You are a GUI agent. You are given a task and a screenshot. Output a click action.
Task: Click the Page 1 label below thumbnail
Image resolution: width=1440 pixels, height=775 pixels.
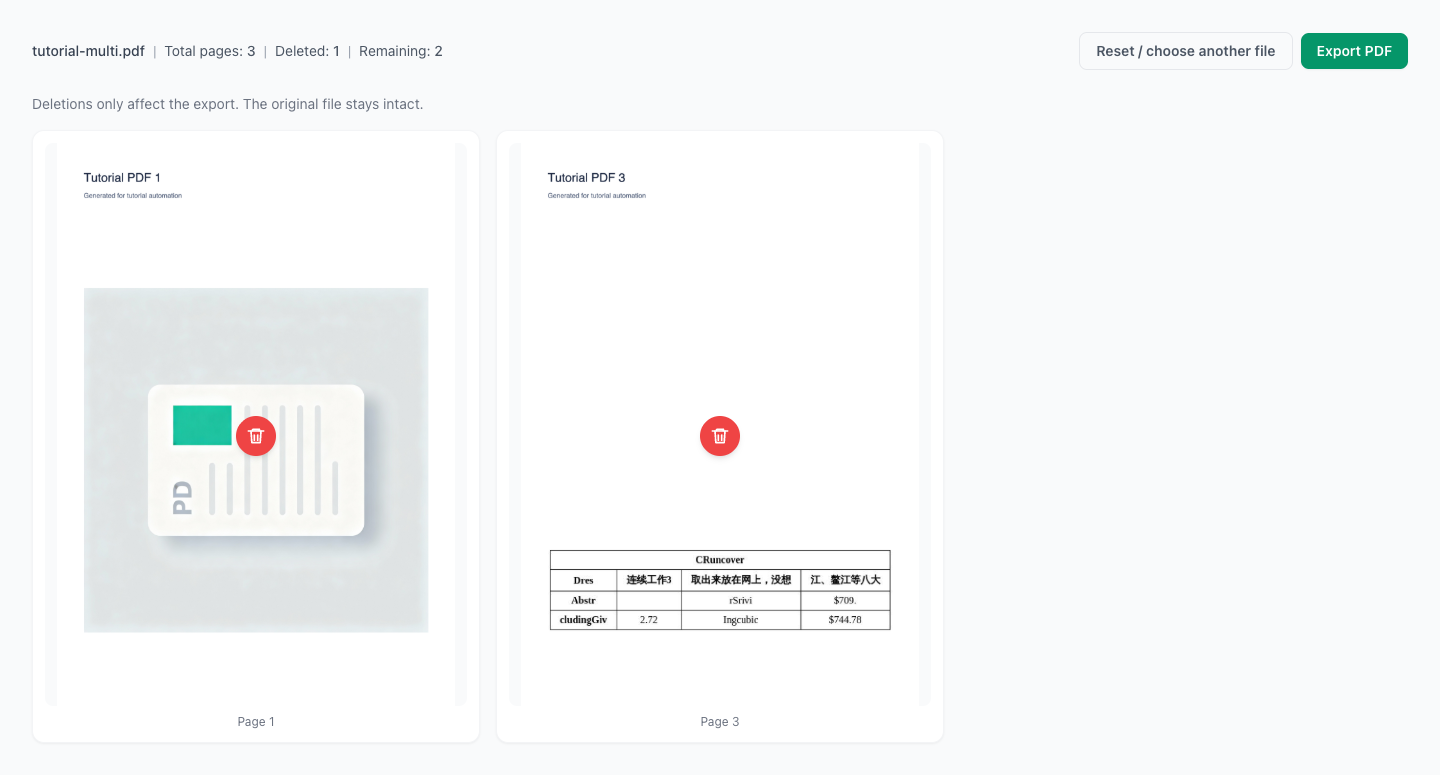pos(256,721)
